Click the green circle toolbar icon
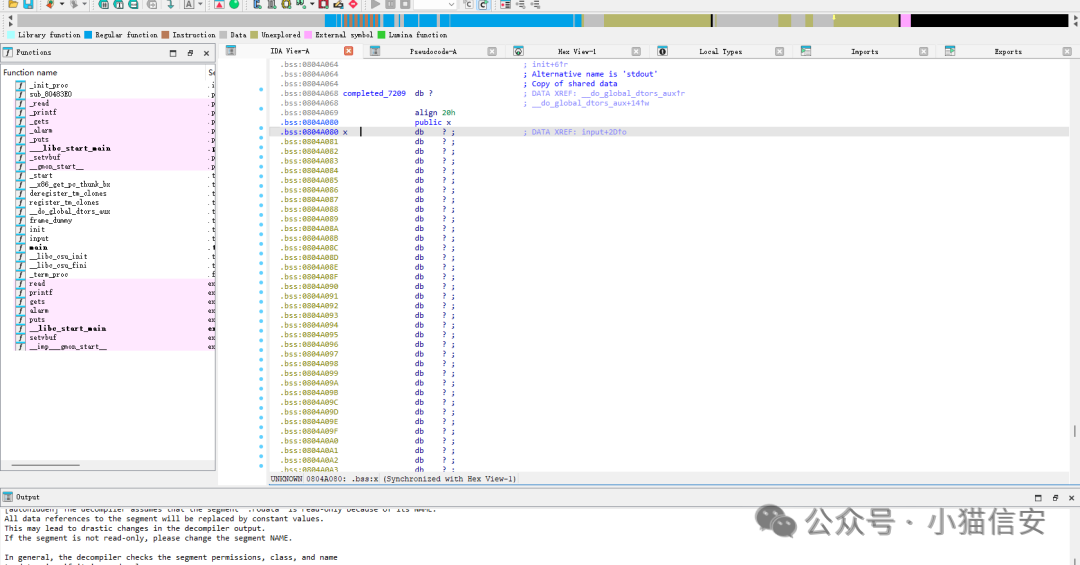 tap(234, 4)
